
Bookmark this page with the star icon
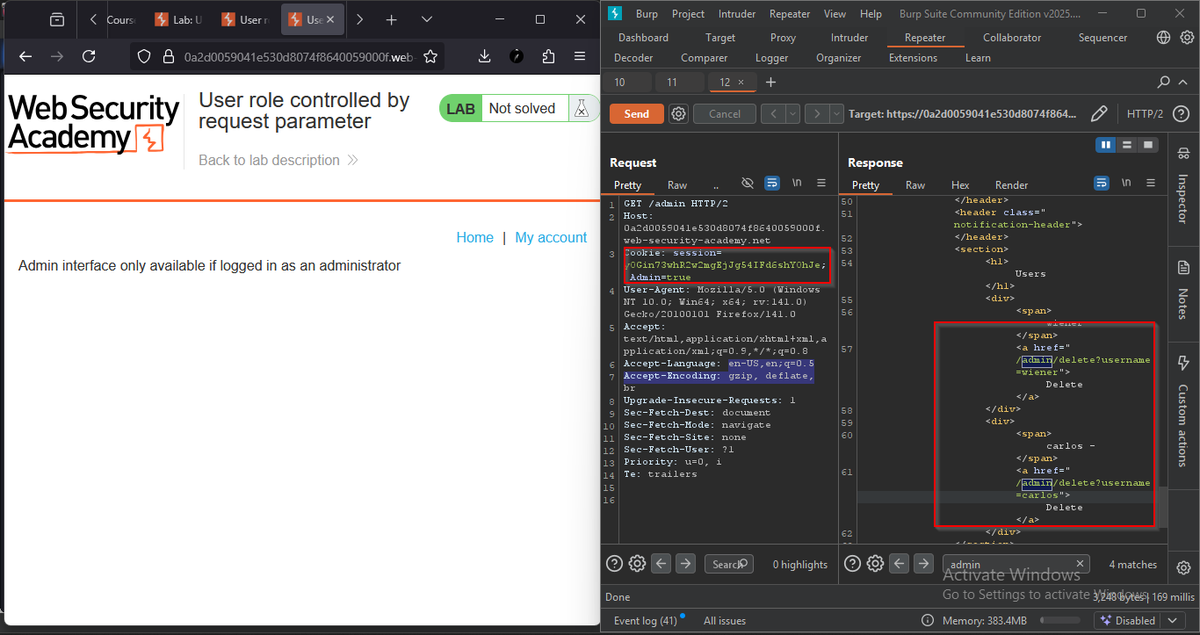431,57
